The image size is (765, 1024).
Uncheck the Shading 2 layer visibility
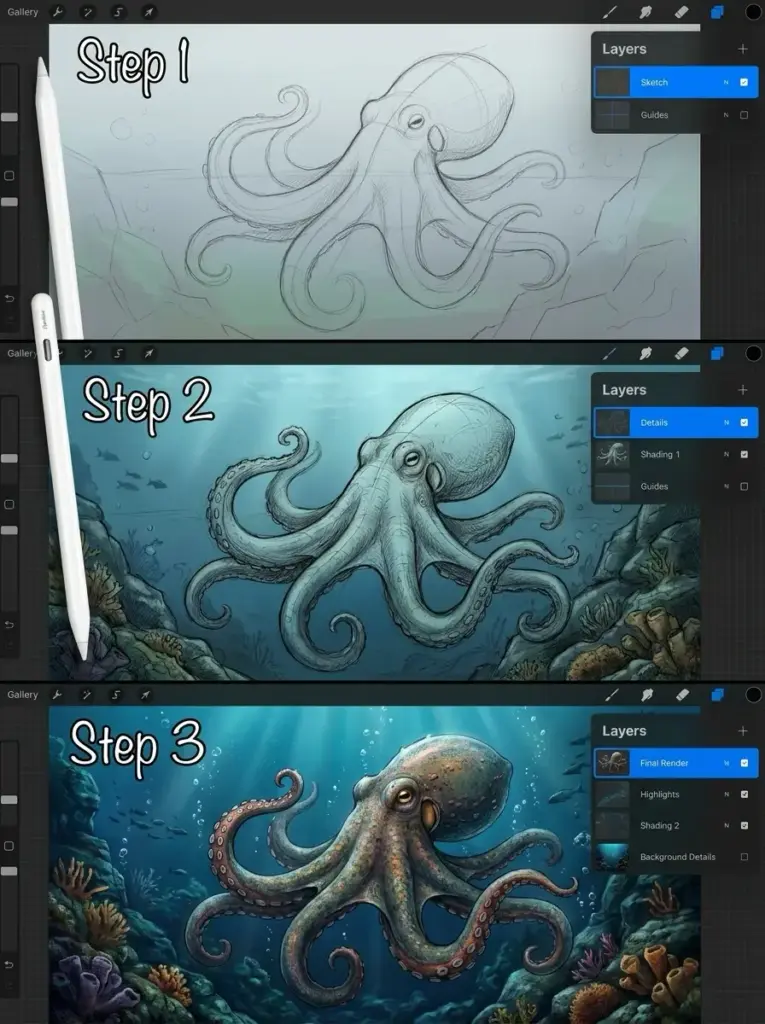744,825
